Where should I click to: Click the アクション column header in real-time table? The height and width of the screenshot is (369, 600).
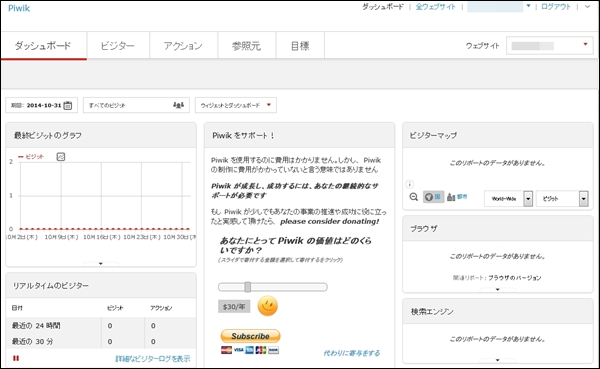[161, 308]
